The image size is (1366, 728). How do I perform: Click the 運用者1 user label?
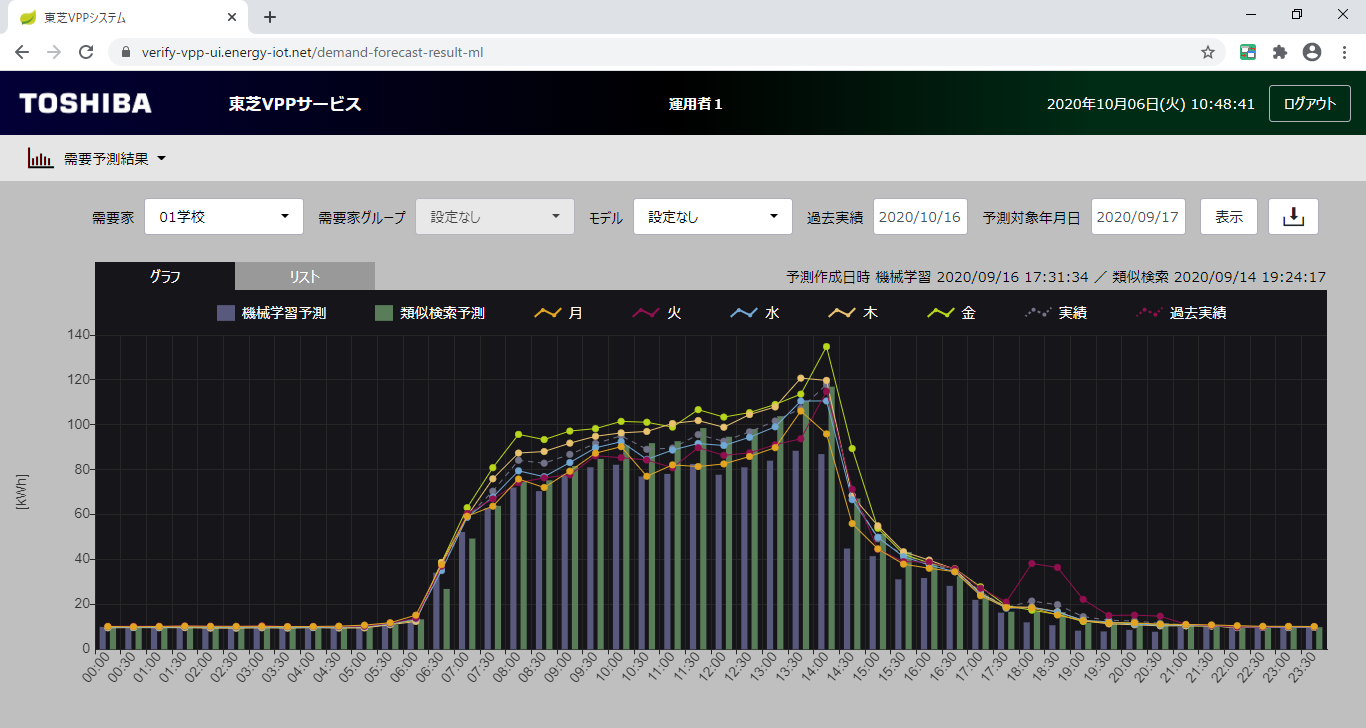coord(695,103)
